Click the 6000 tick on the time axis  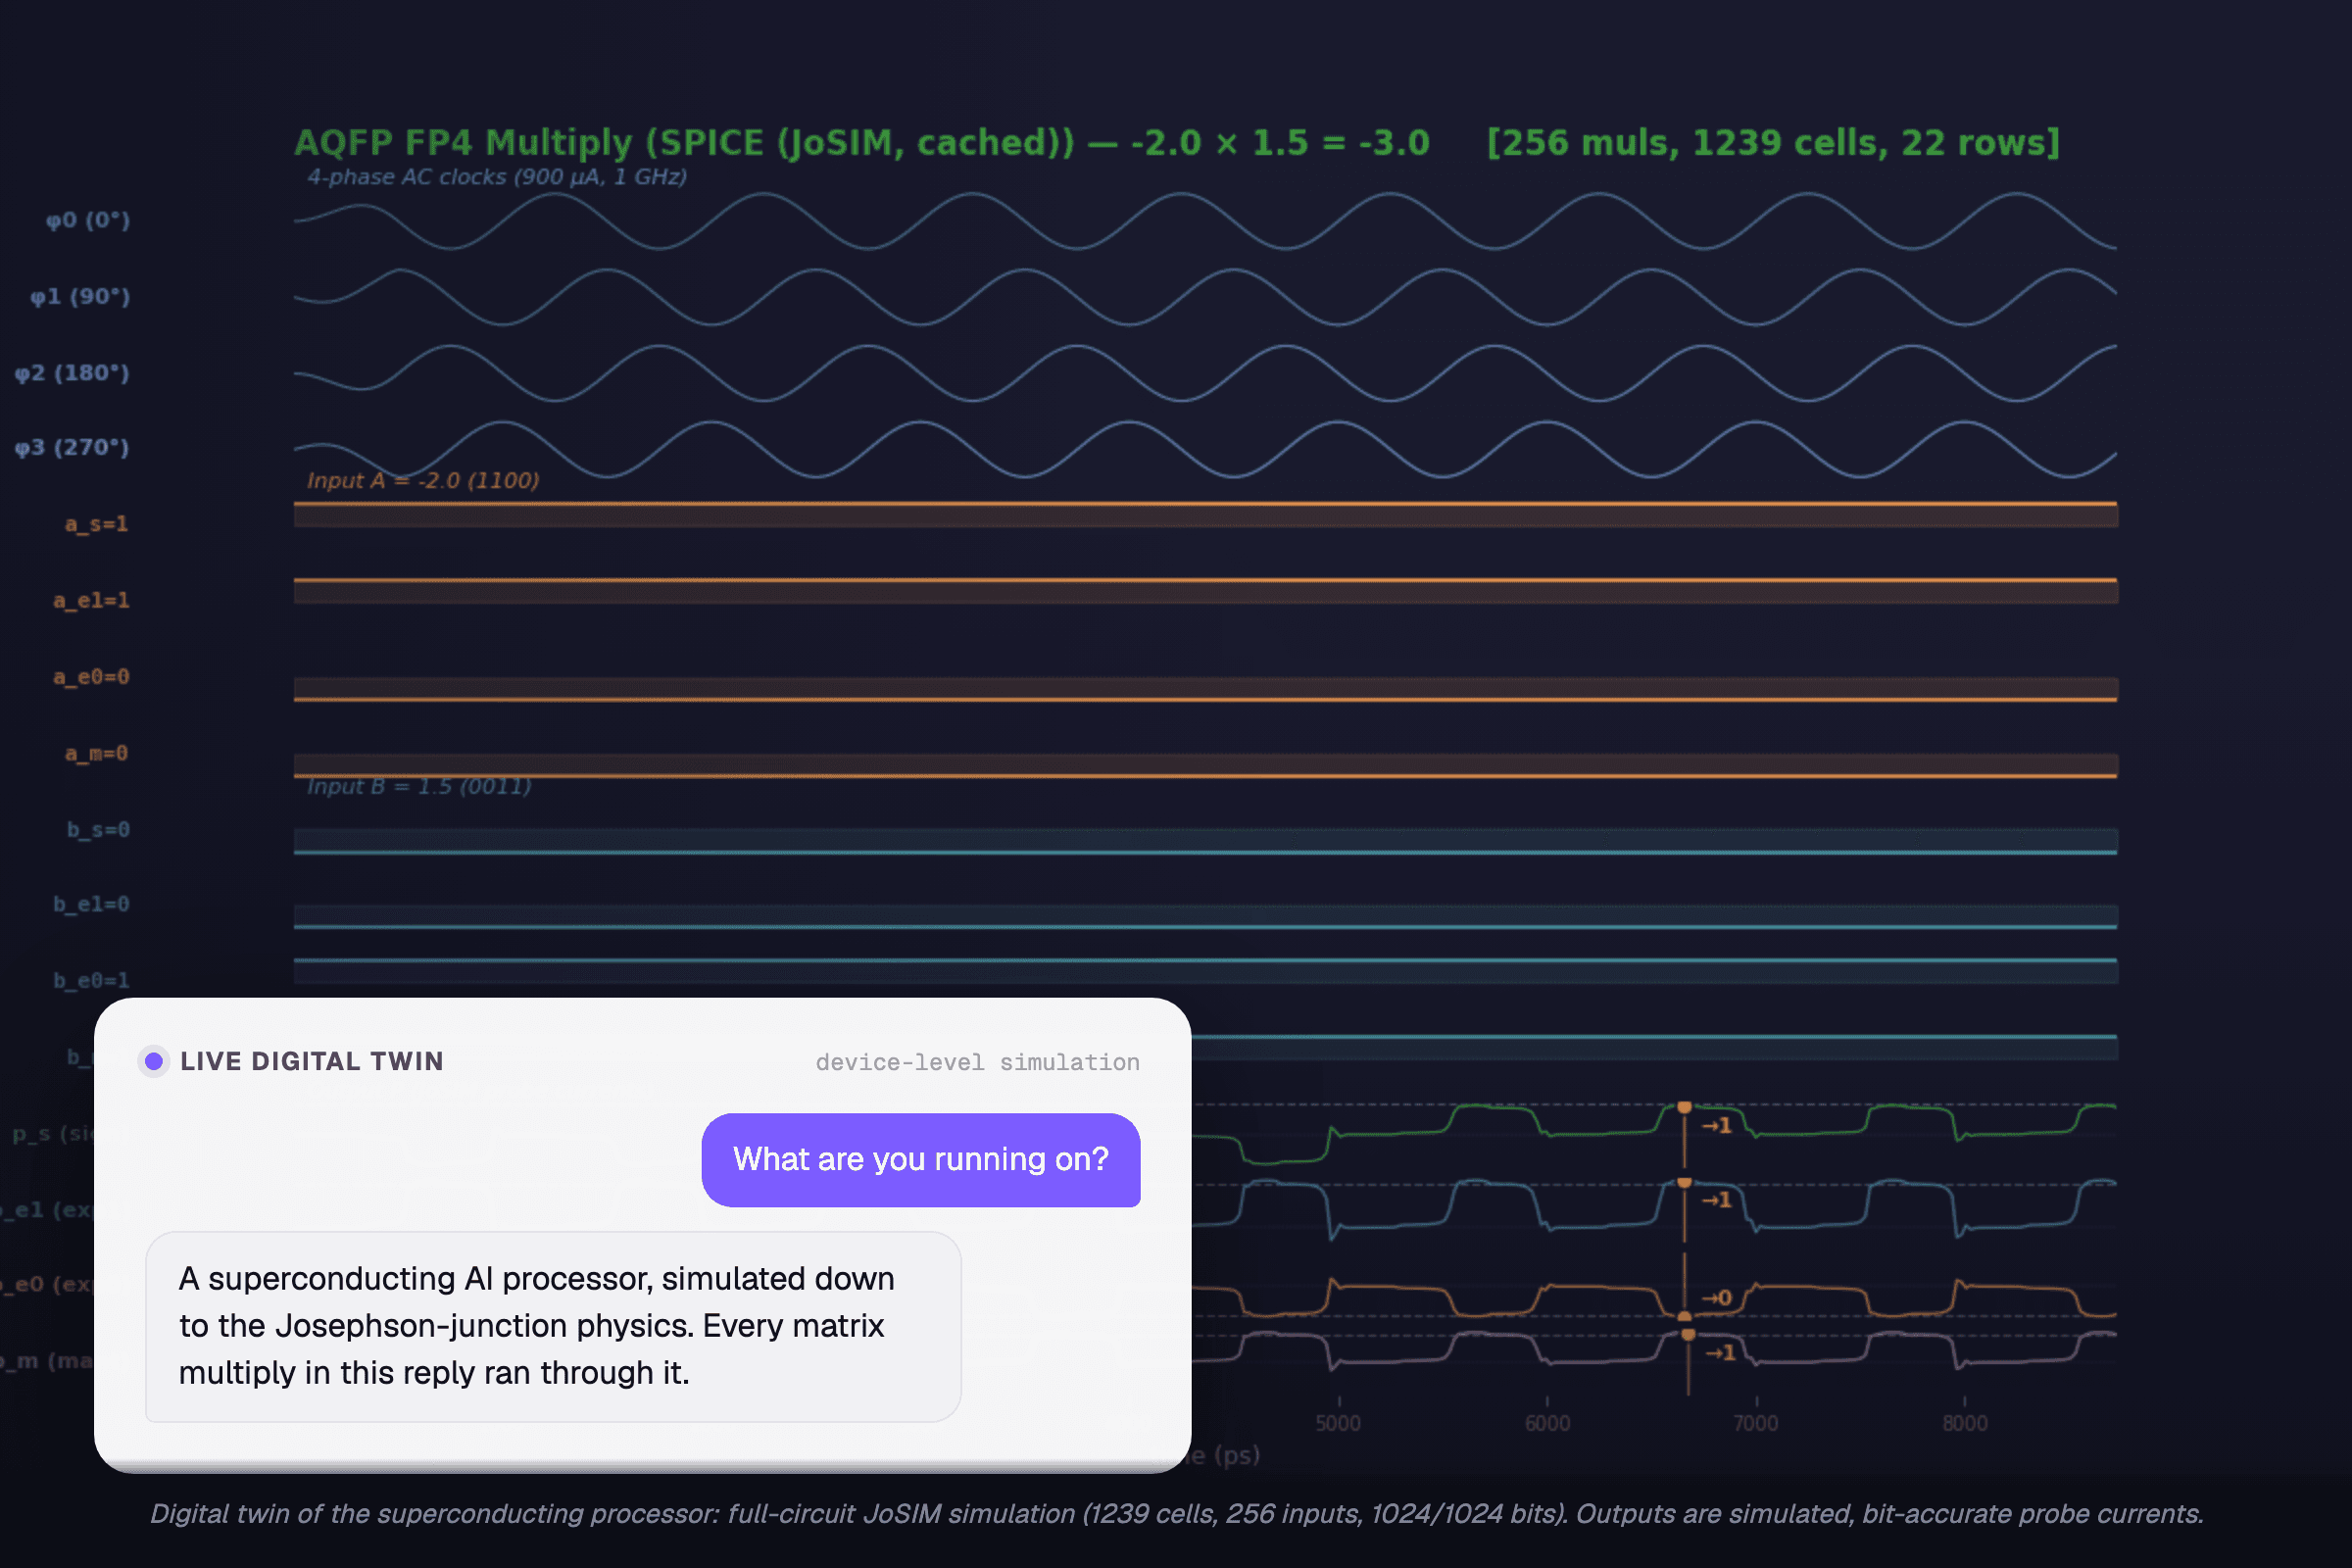point(1547,1423)
